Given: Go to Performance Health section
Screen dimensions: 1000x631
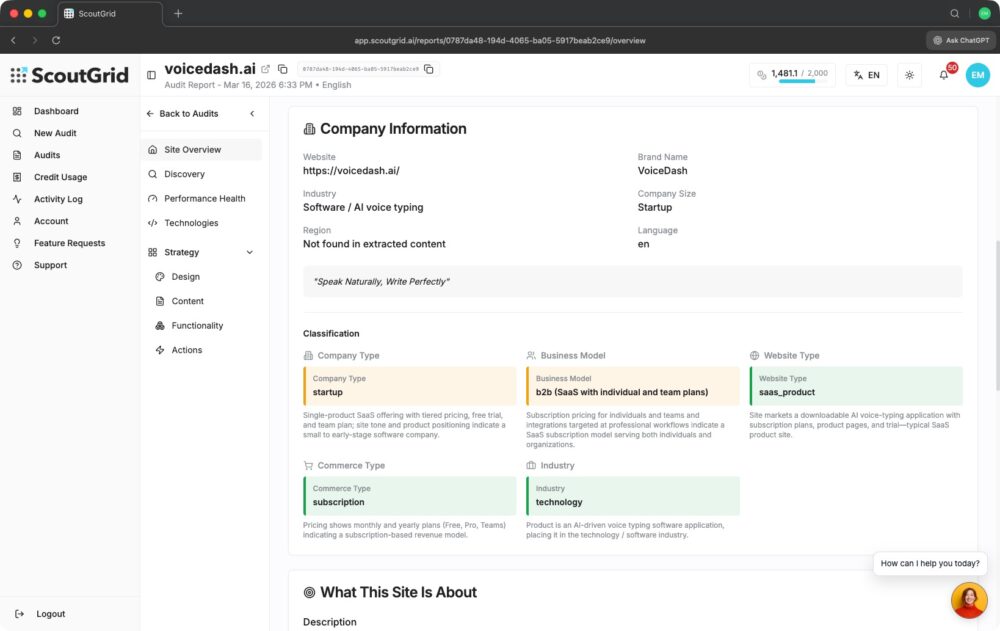Looking at the screenshot, I should tap(204, 198).
